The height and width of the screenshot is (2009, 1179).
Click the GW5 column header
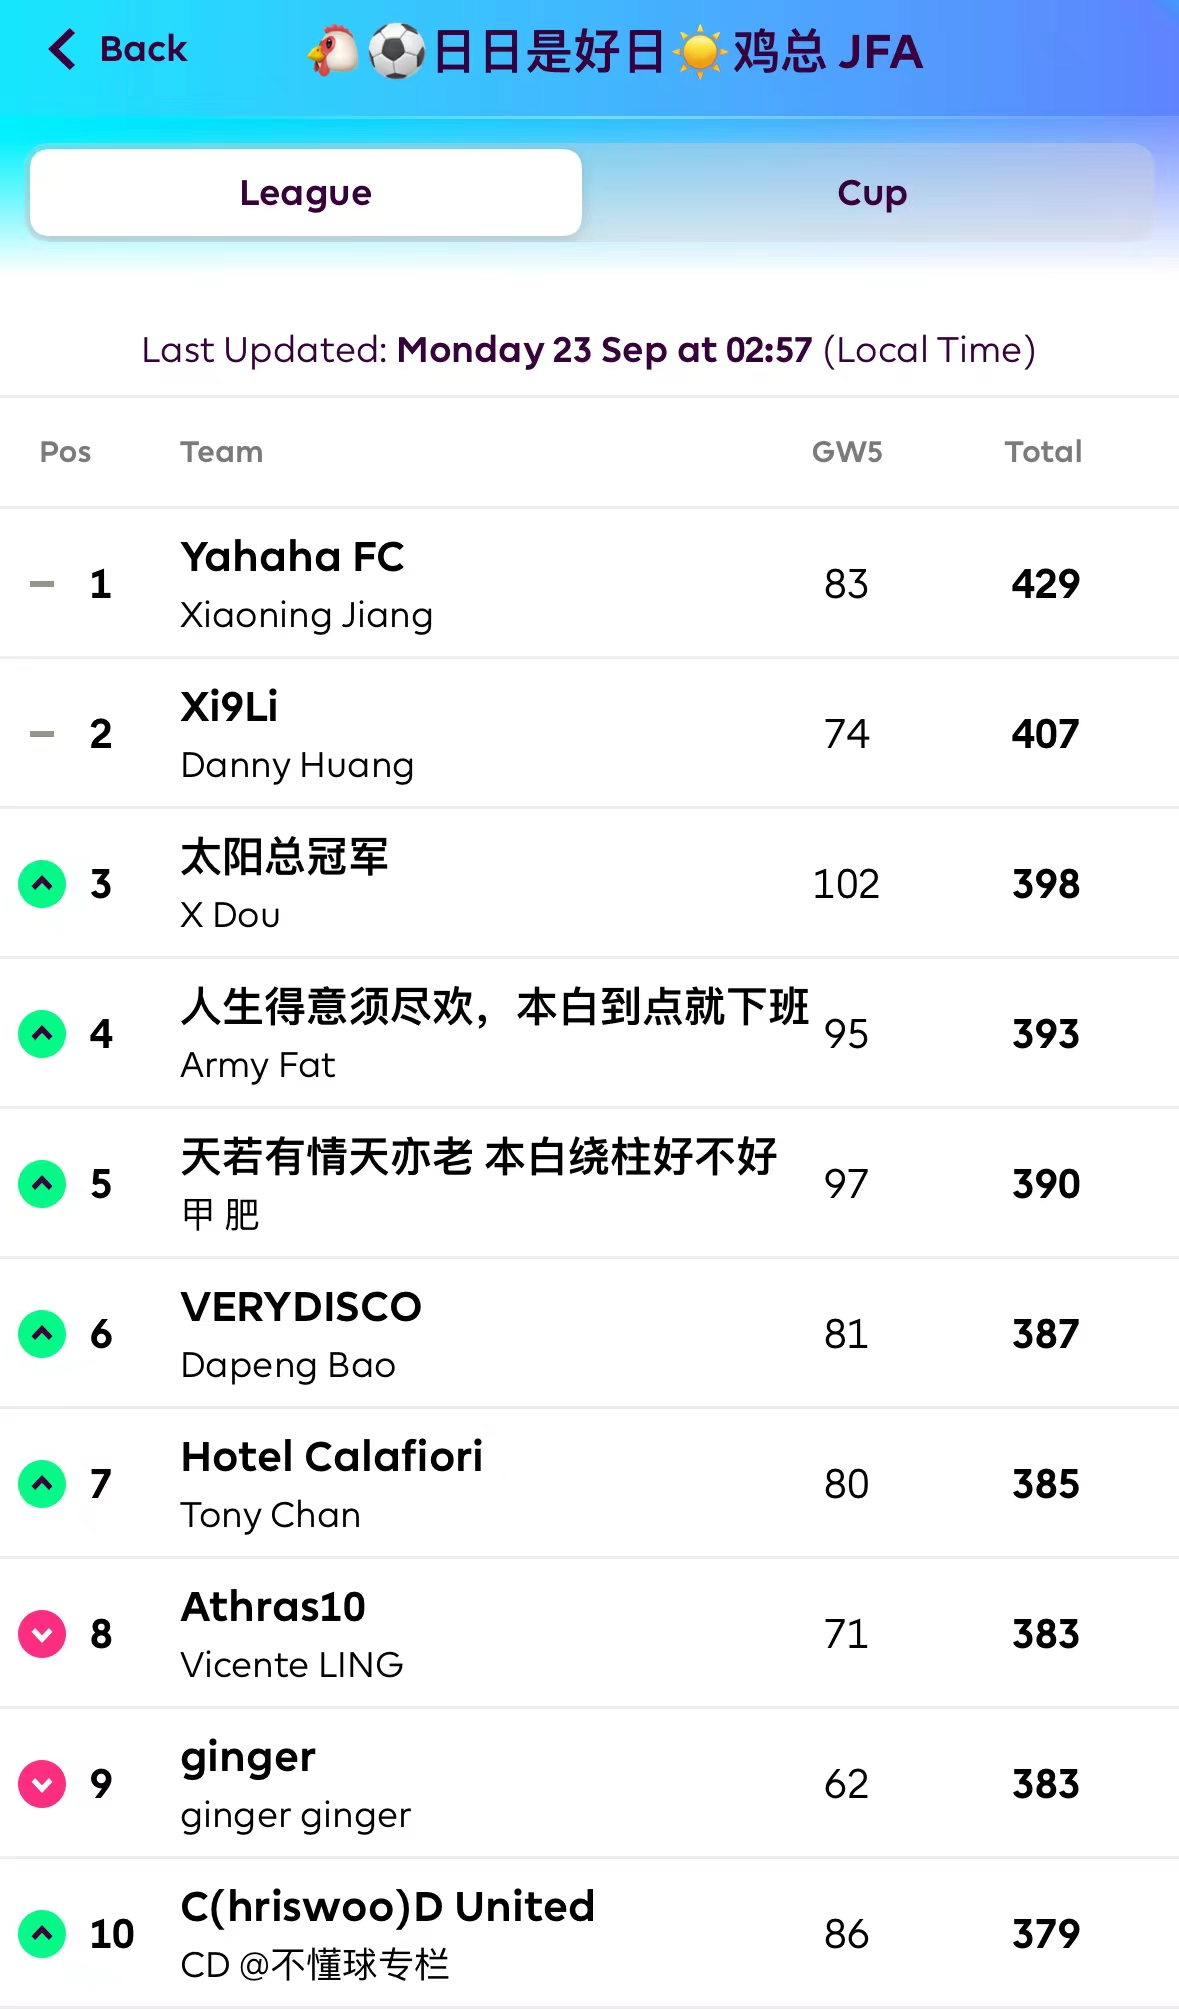pos(847,452)
